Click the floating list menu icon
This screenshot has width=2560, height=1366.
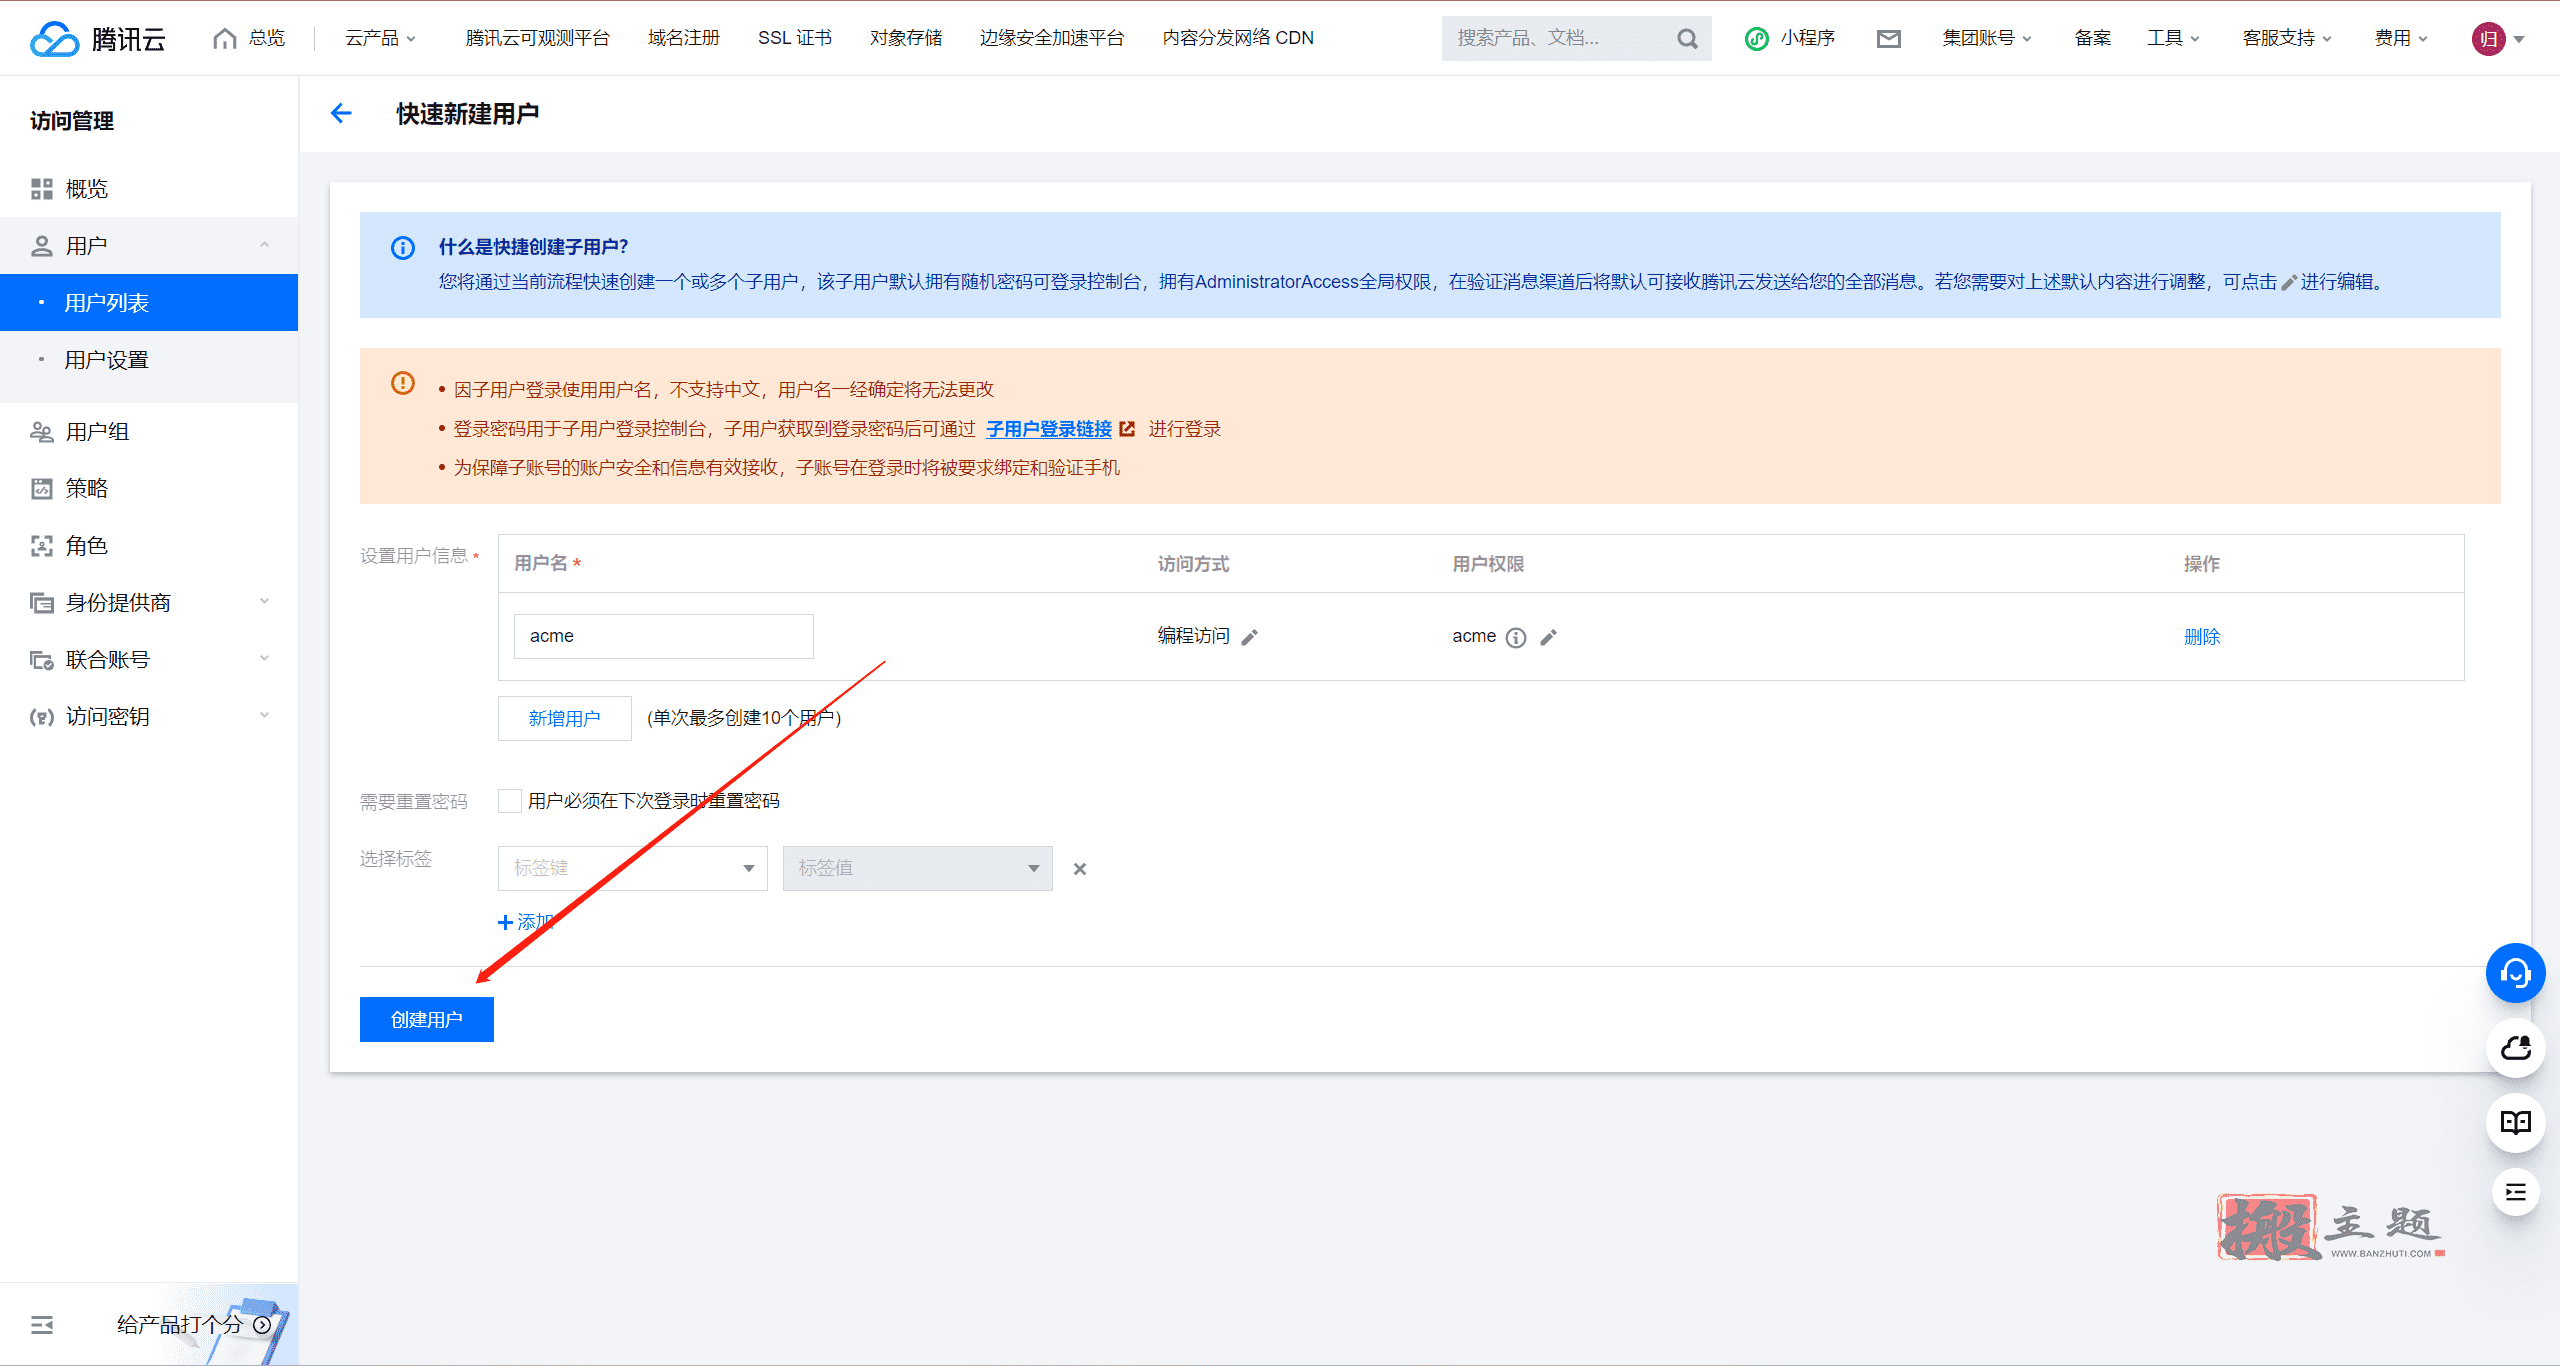click(x=2515, y=1192)
